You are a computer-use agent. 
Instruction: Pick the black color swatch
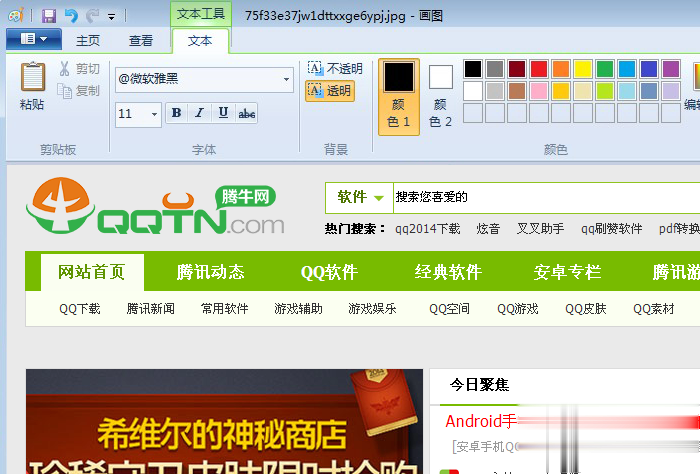coord(473,69)
